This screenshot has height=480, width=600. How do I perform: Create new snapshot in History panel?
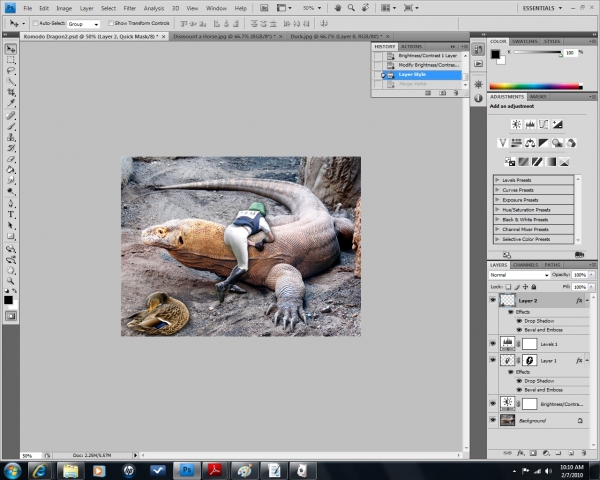(442, 93)
